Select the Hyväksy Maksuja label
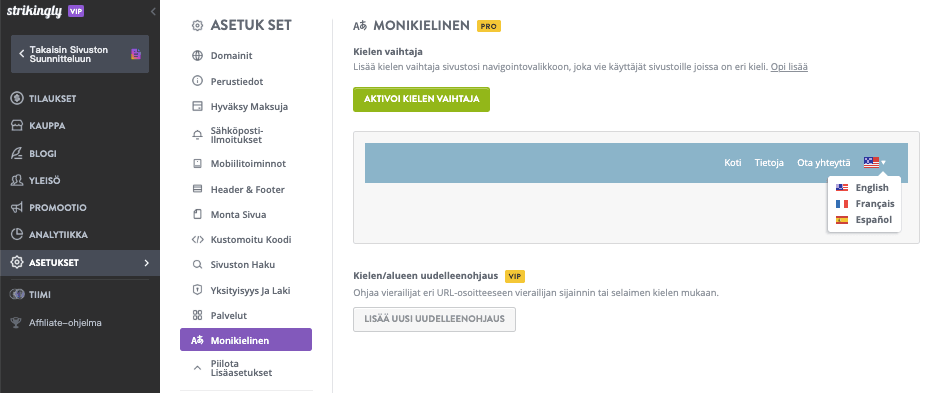The height and width of the screenshot is (393, 933). coord(249,107)
